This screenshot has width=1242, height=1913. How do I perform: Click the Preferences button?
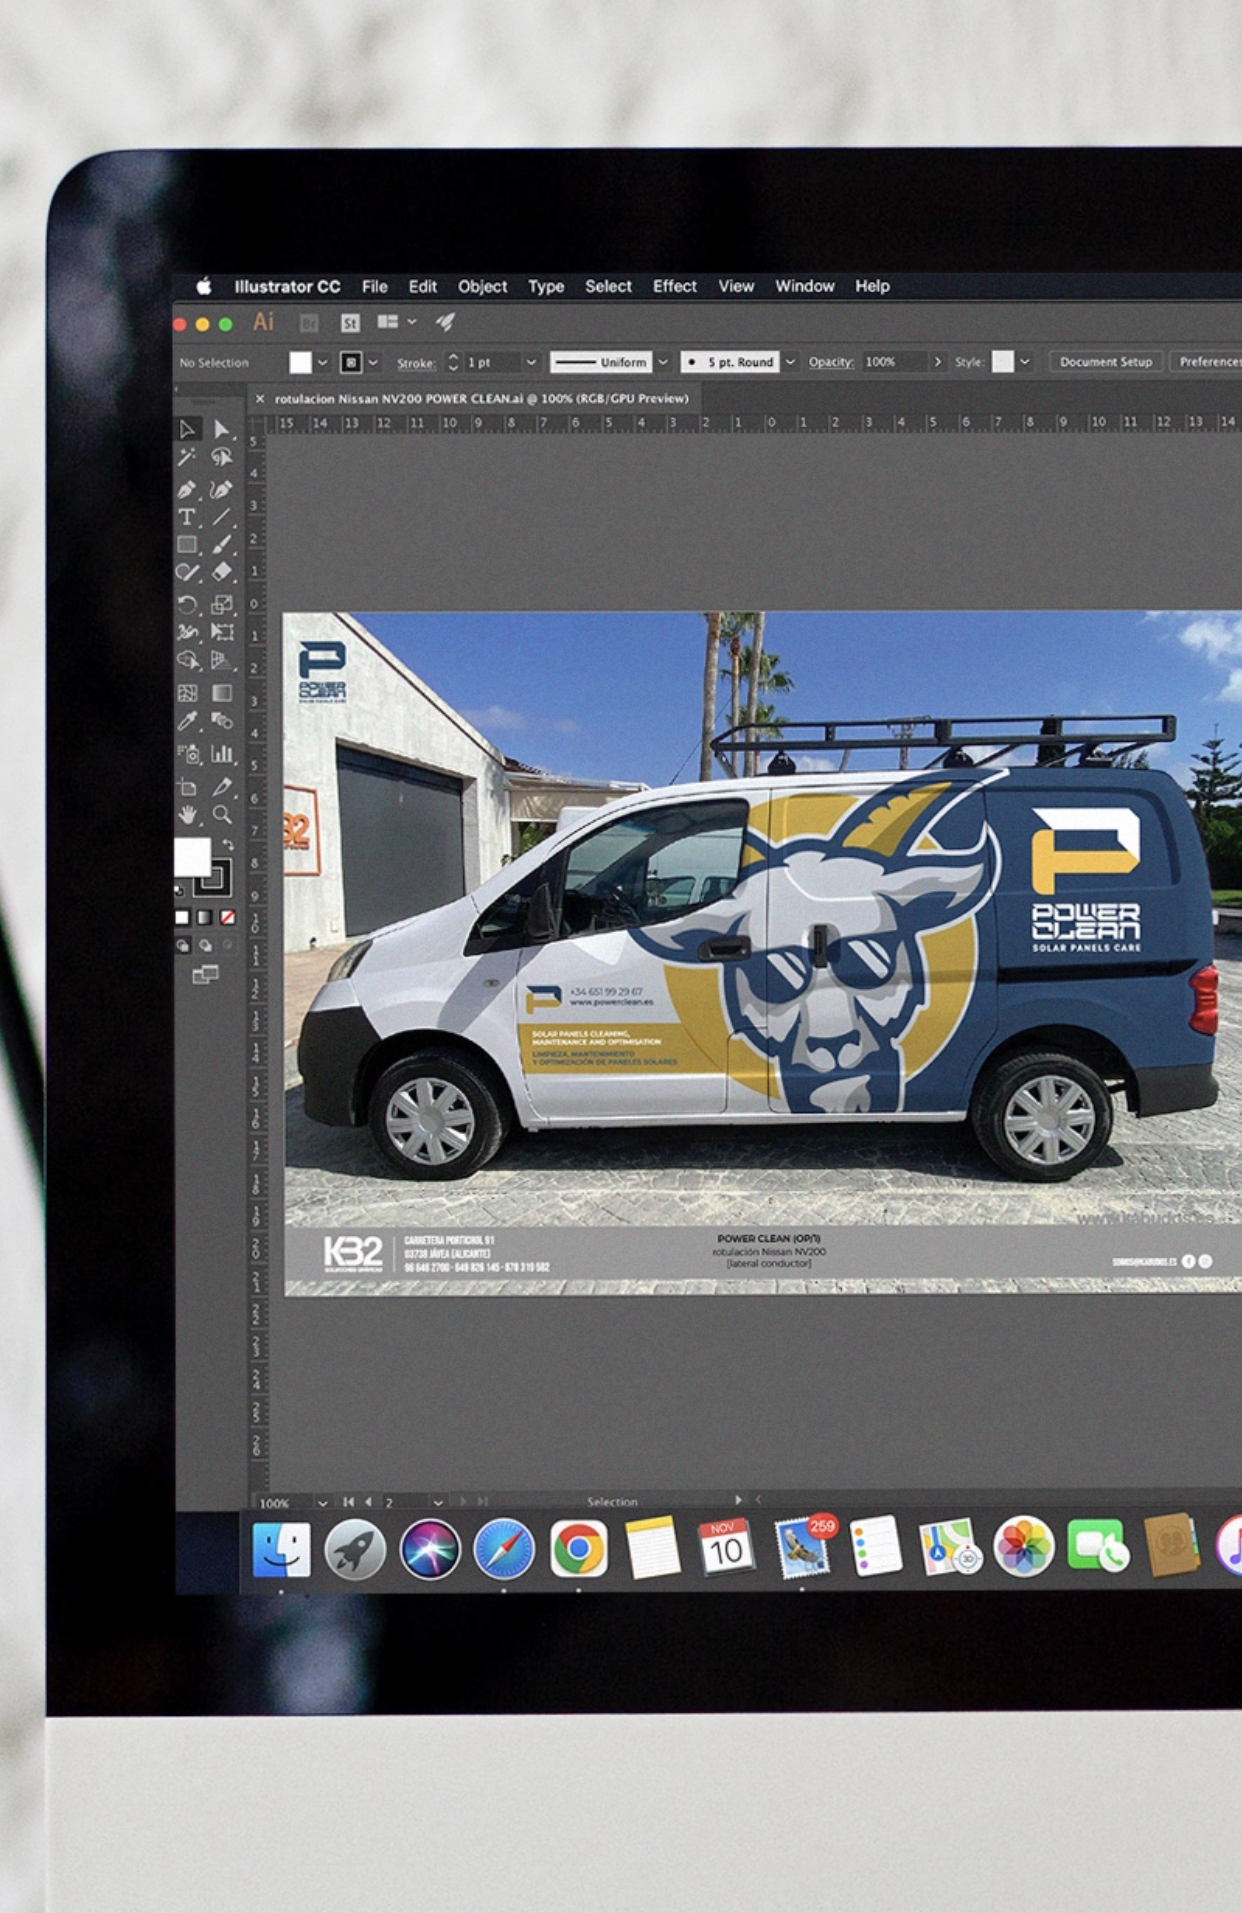coord(1207,362)
